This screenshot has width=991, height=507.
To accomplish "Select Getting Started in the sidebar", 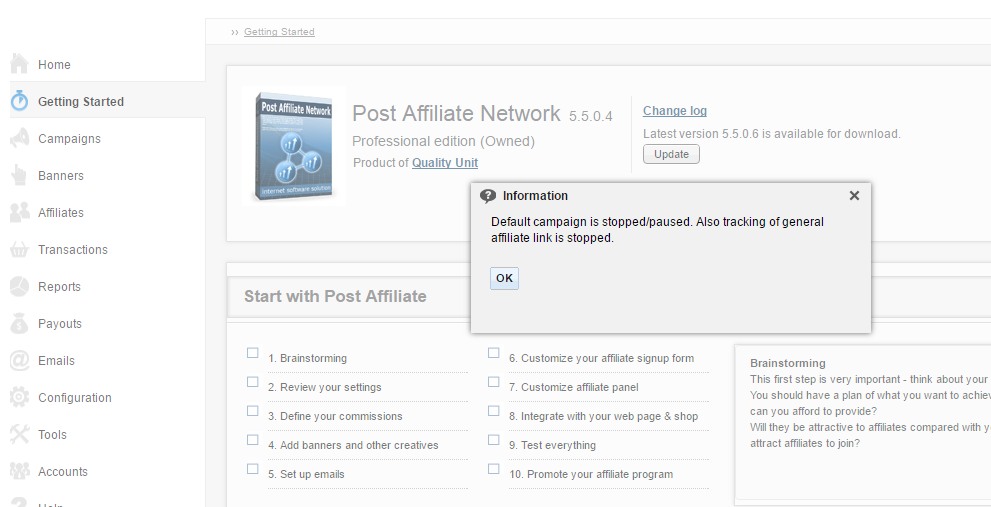I will [81, 102].
